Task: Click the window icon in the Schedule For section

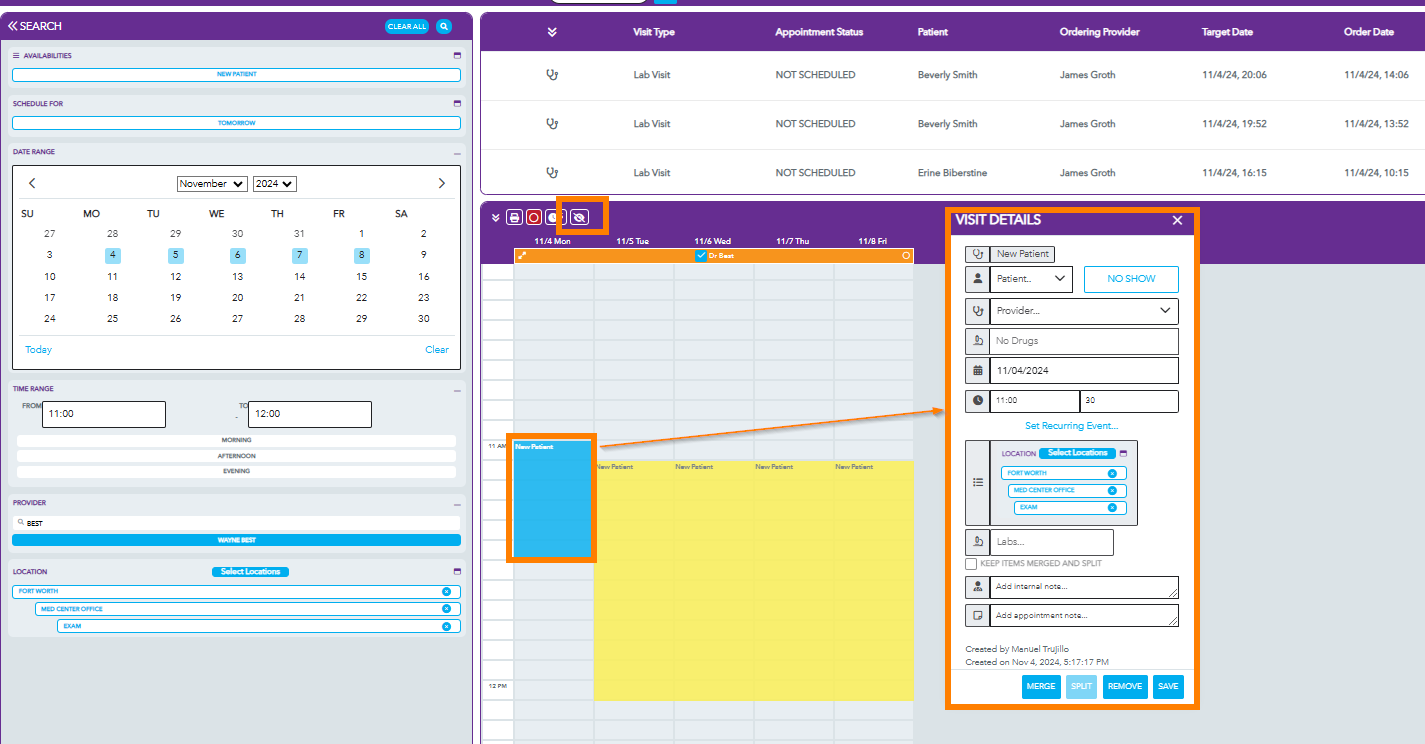Action: pyautogui.click(x=457, y=104)
